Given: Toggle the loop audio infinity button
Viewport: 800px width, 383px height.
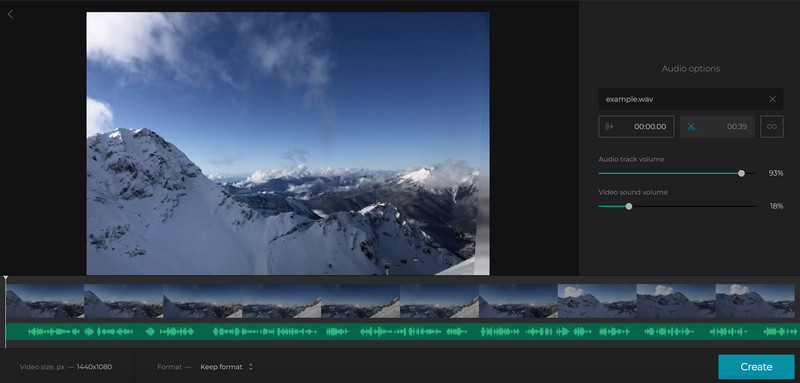Looking at the screenshot, I should 771,126.
